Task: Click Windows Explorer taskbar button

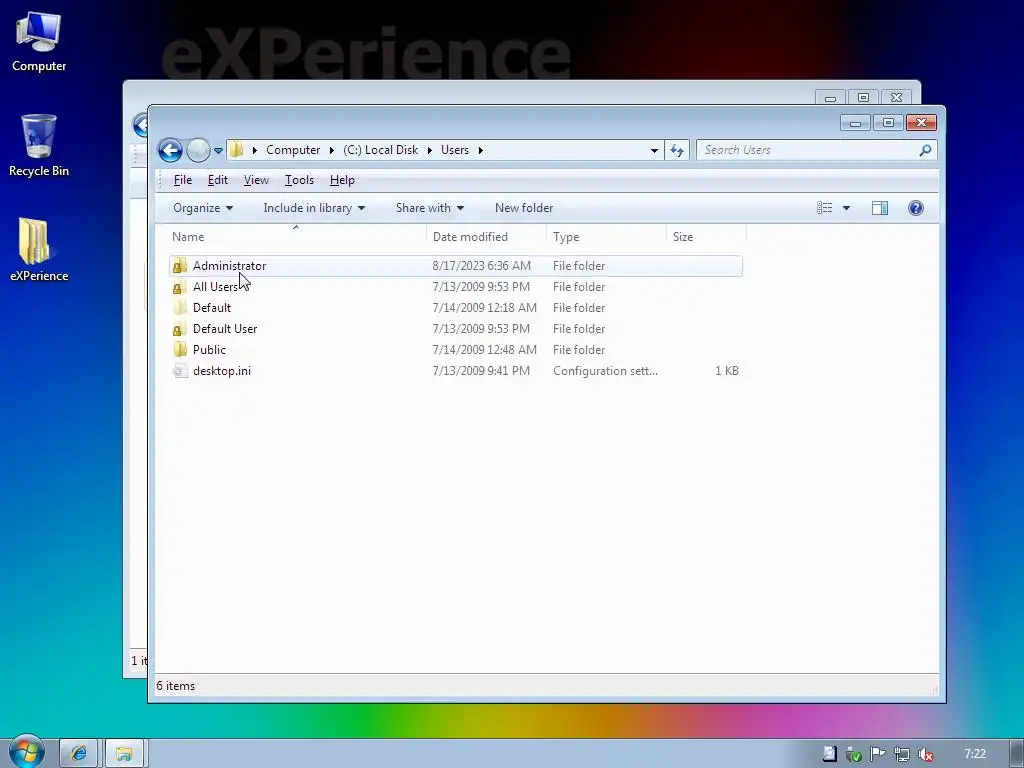Action: click(x=124, y=754)
